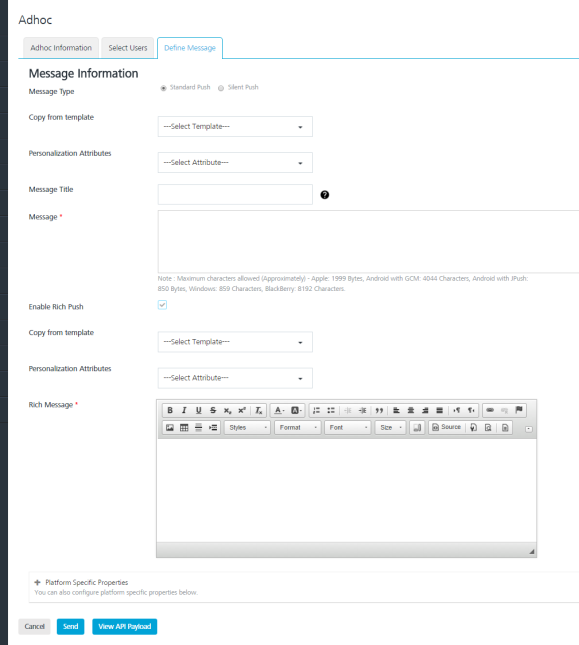This screenshot has height=645, width=579.
Task: Insert an image into Rich Message
Action: click(x=170, y=428)
